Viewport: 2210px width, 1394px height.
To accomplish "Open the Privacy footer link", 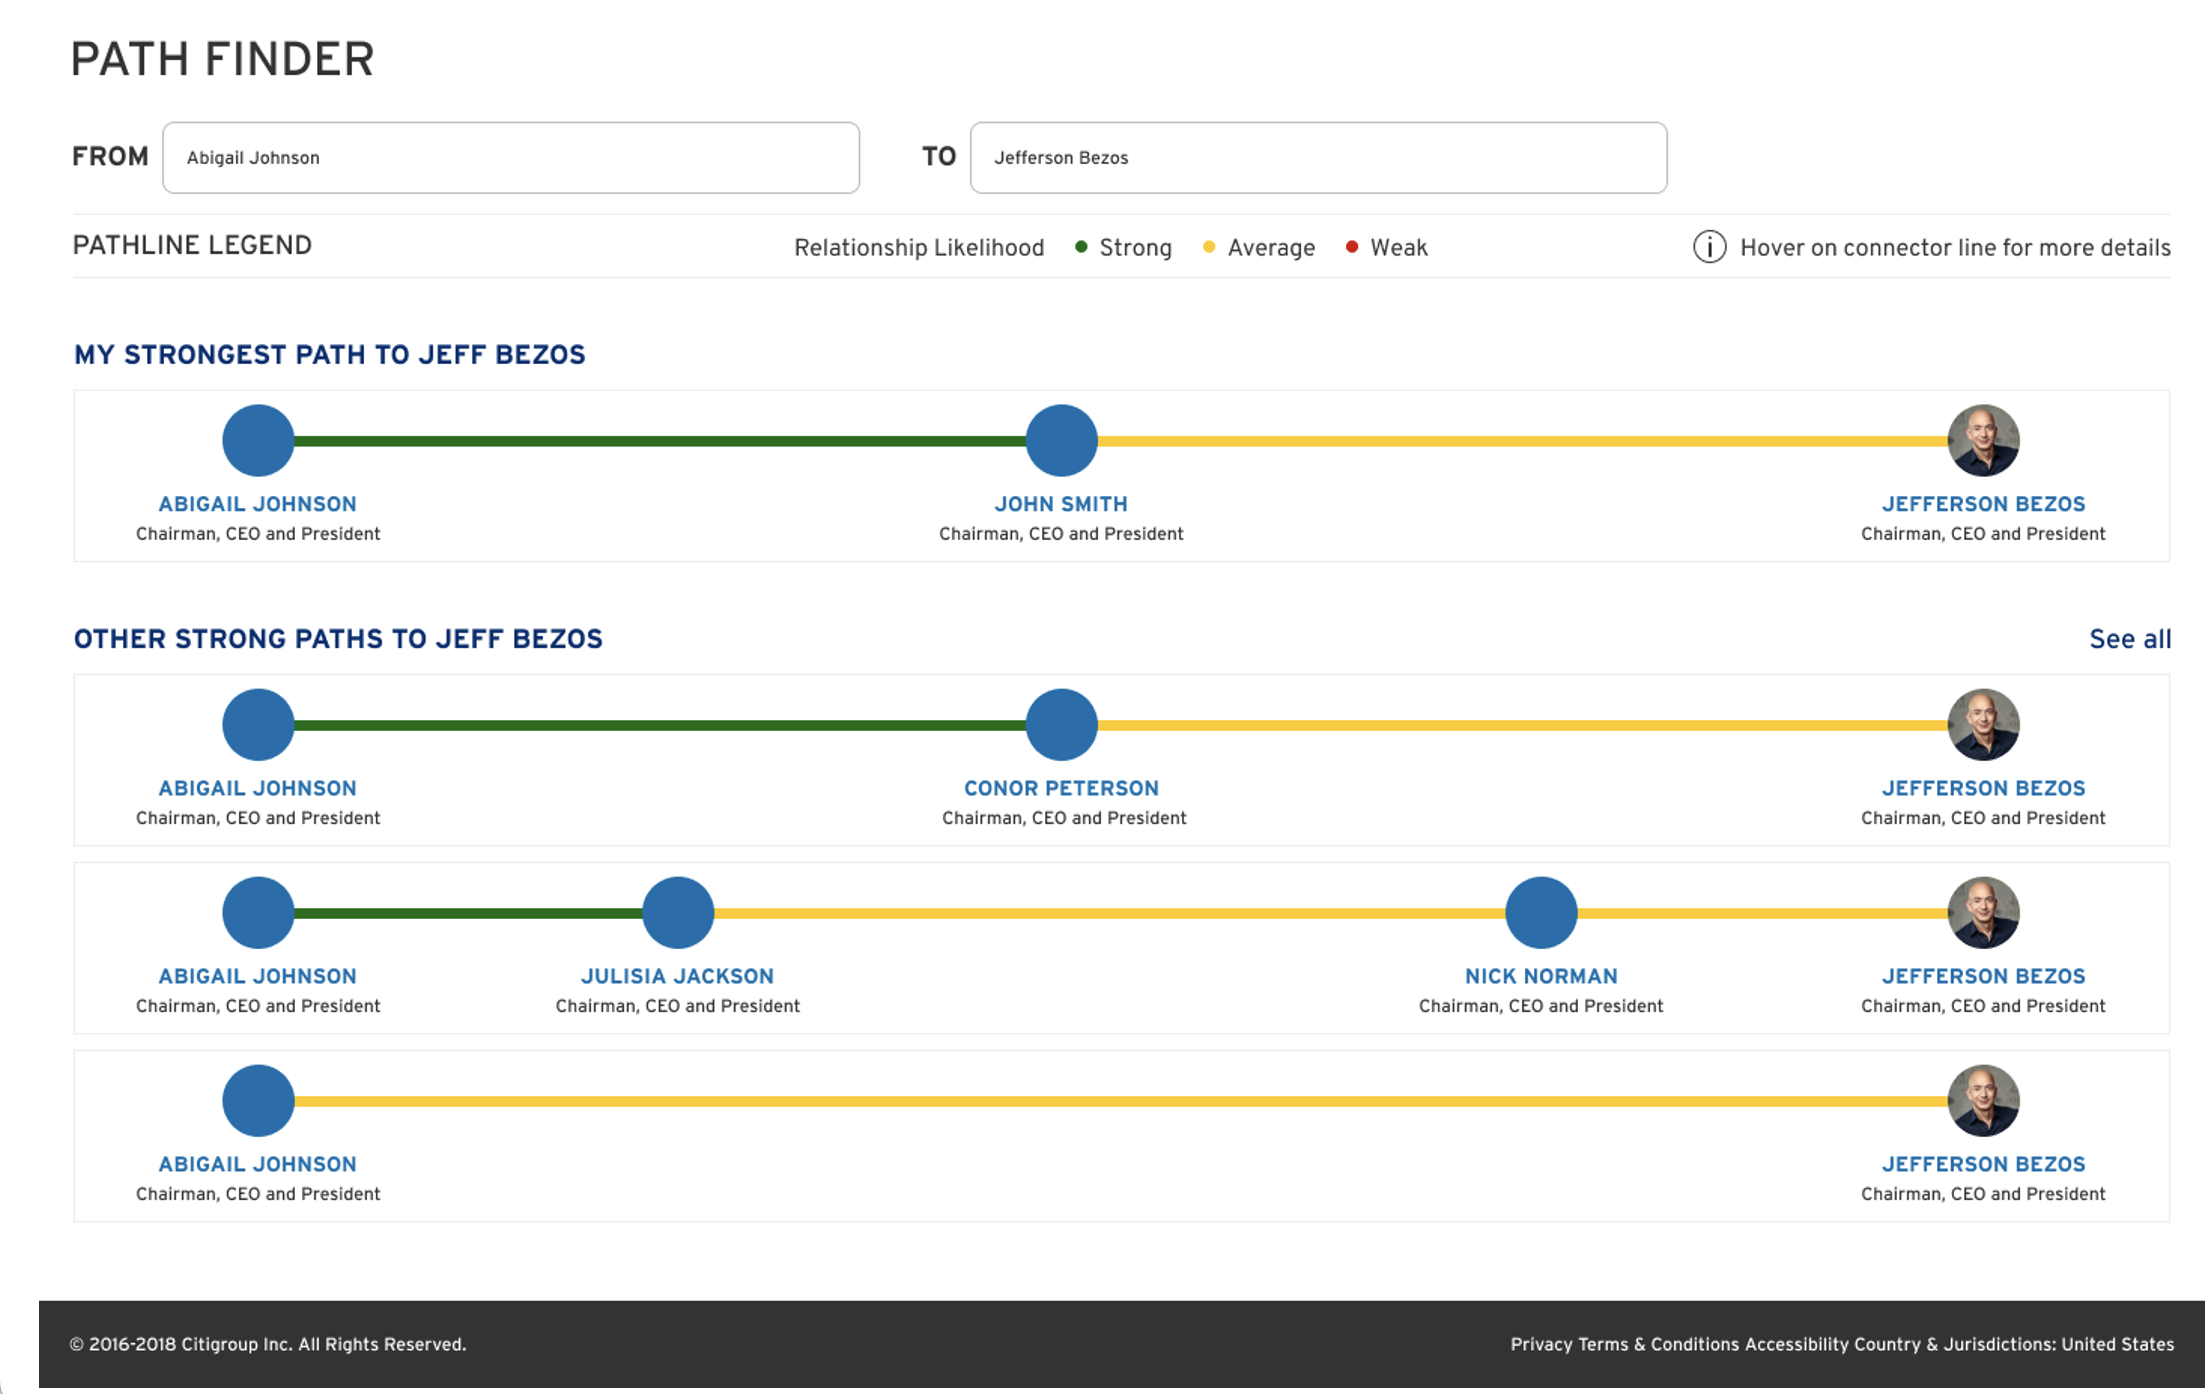I will pos(1540,1344).
